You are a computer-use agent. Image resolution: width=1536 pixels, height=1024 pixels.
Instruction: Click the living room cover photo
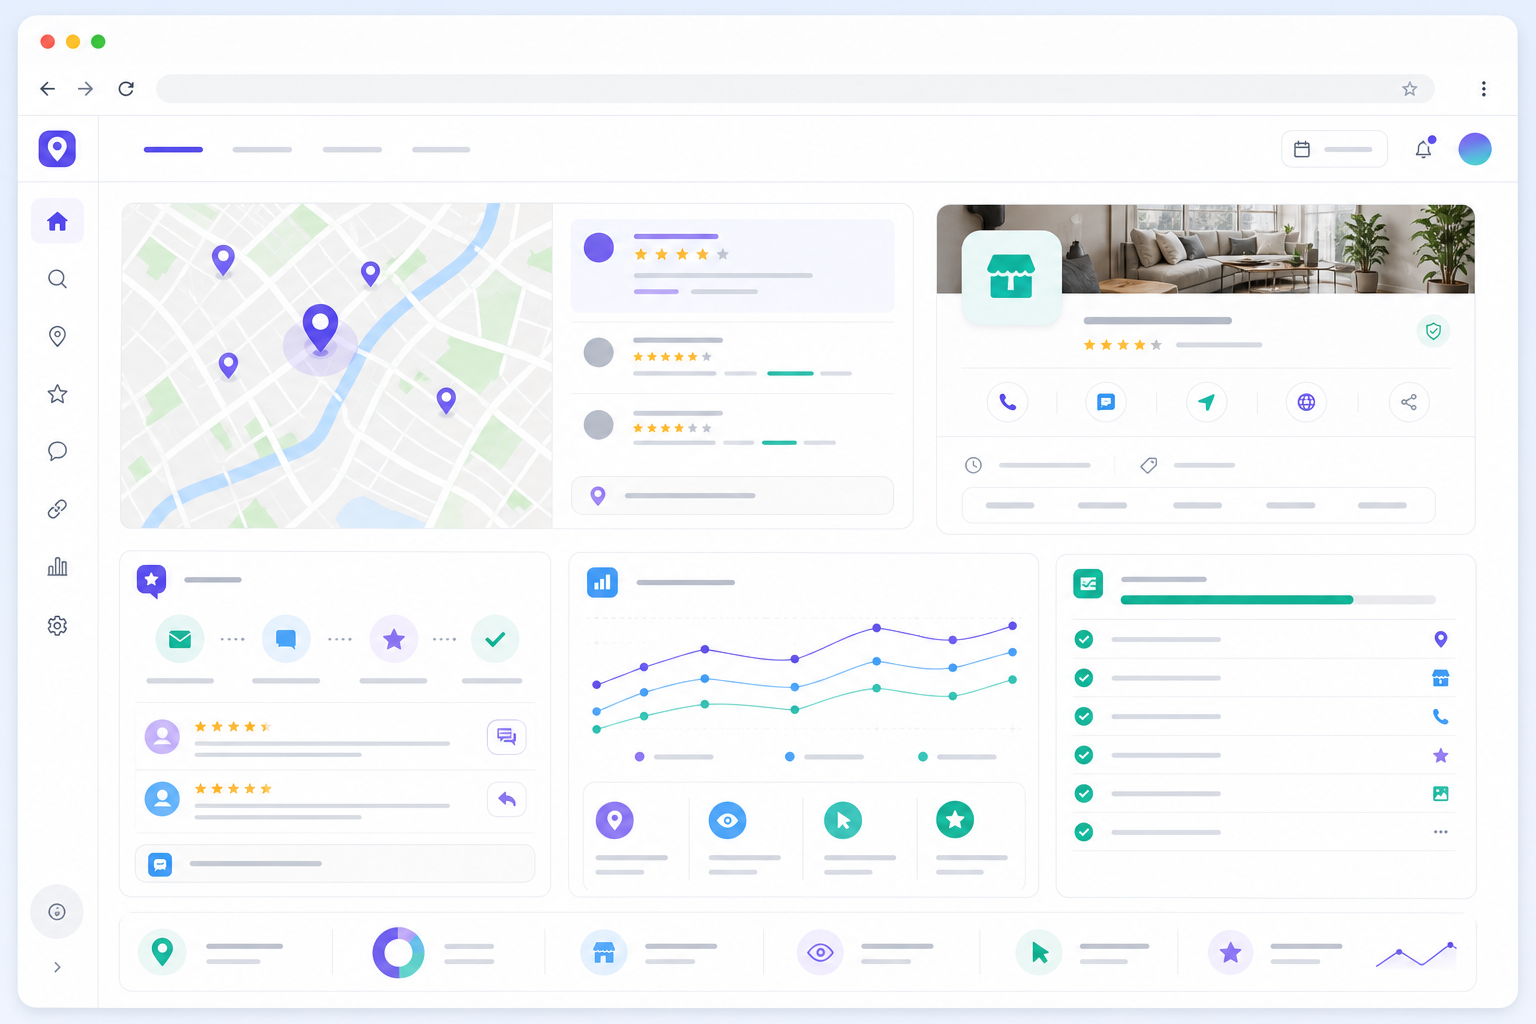point(1205,249)
